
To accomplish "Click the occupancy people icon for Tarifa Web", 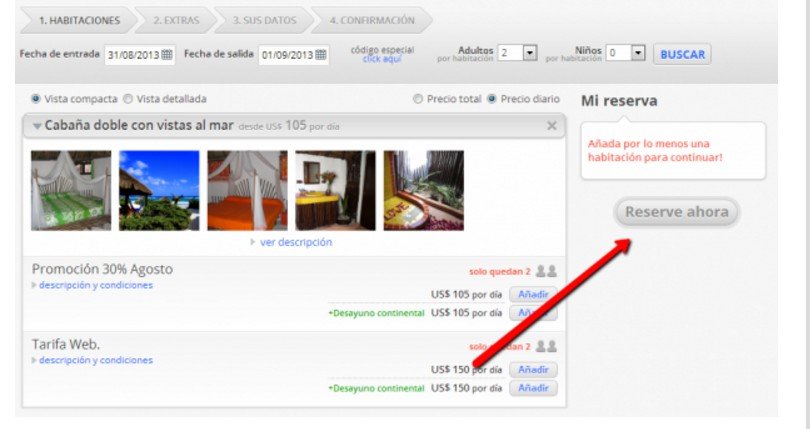I will click(x=546, y=346).
